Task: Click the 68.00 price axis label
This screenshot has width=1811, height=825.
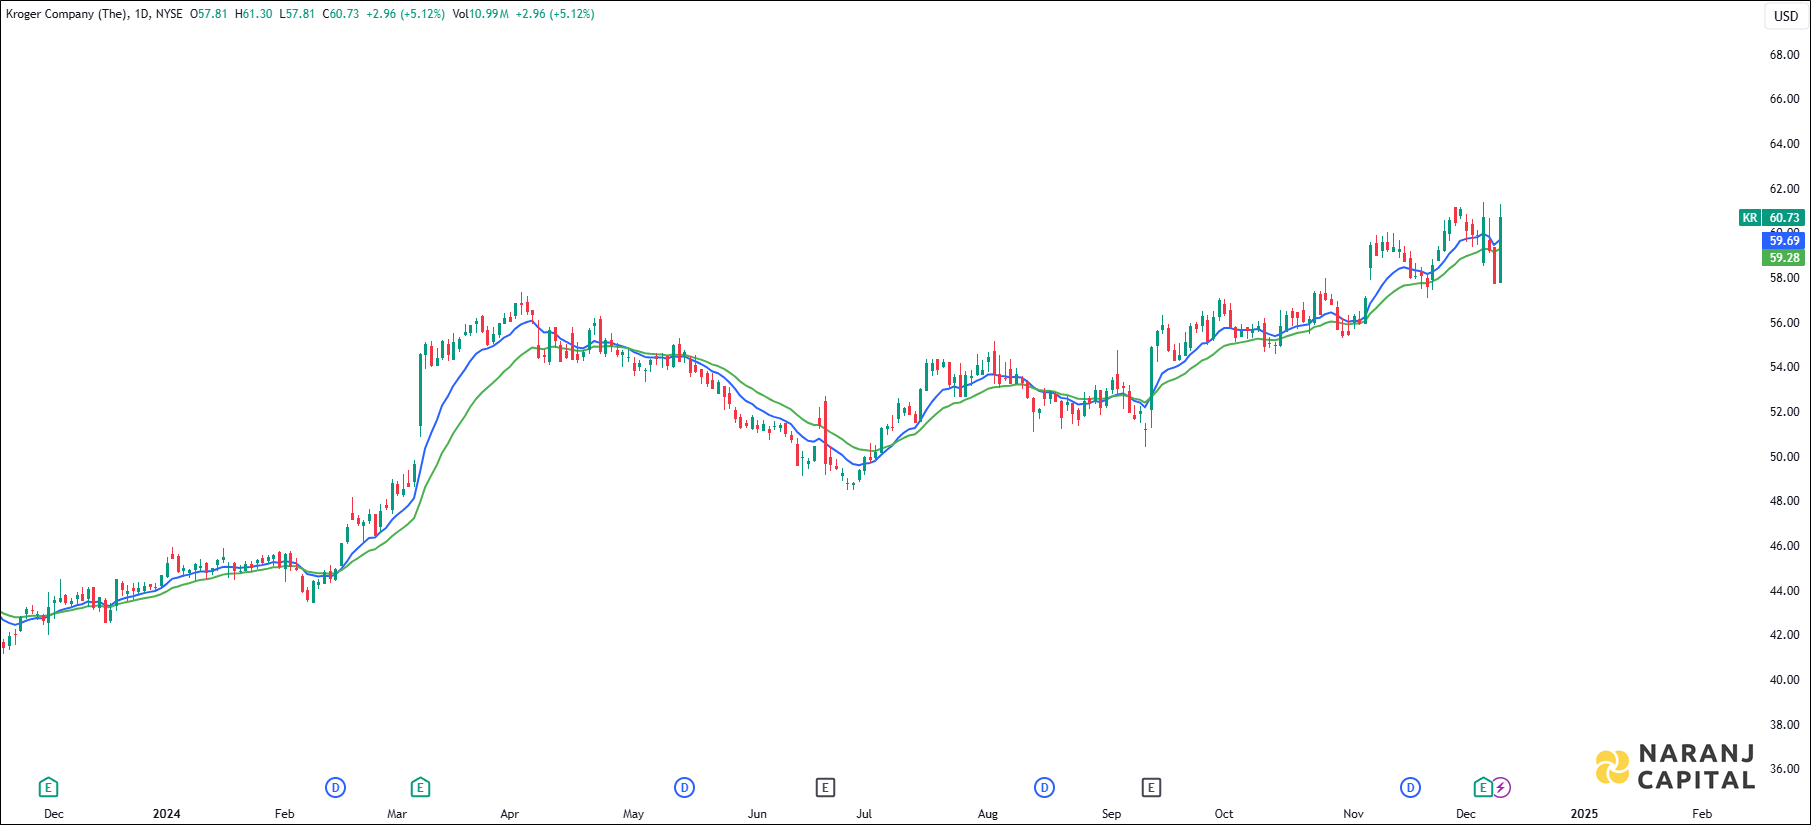Action: click(1784, 55)
